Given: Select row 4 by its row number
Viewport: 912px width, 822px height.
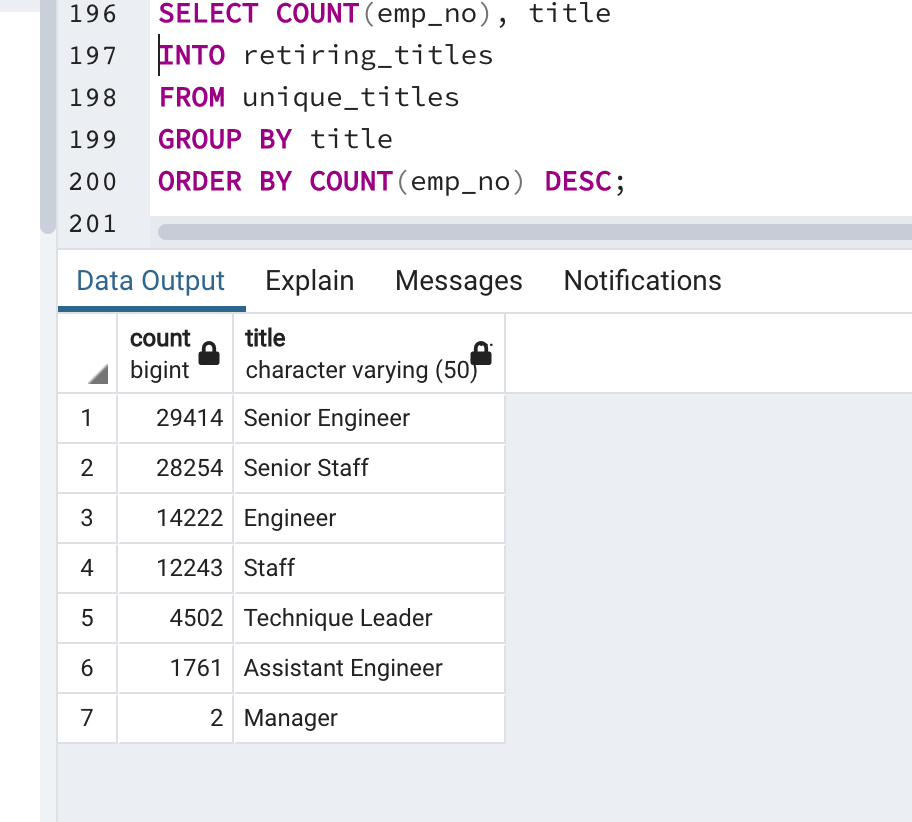Looking at the screenshot, I should pos(87,568).
